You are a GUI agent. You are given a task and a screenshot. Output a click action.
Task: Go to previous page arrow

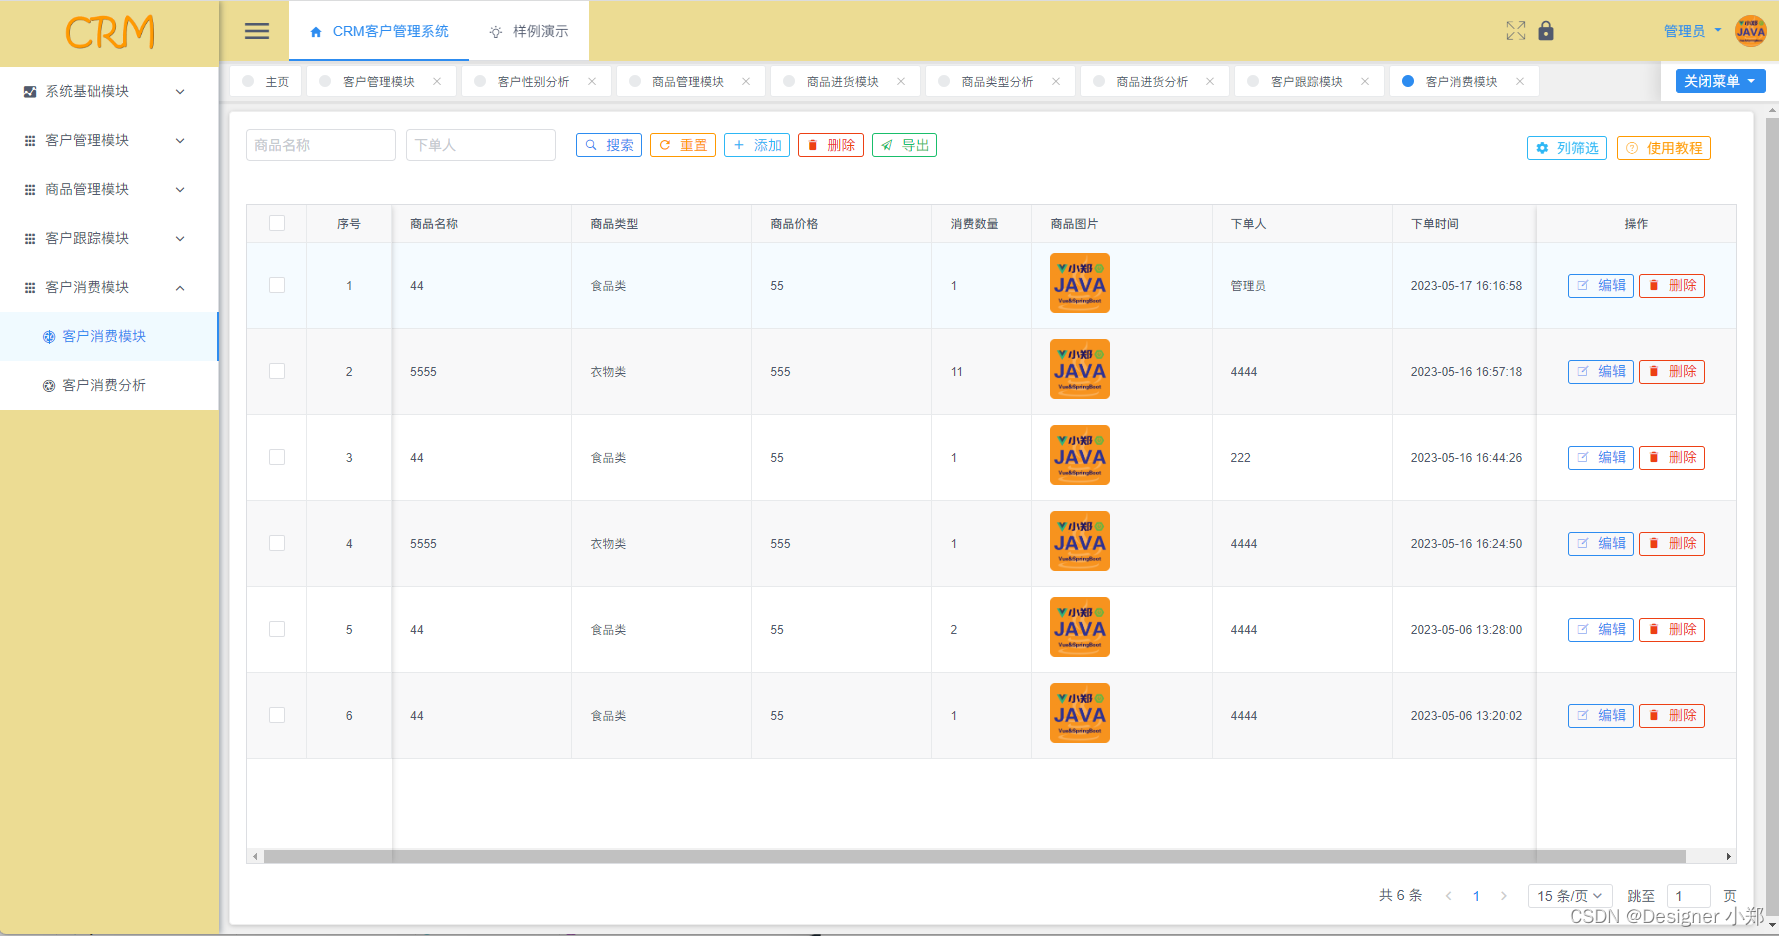click(1448, 896)
